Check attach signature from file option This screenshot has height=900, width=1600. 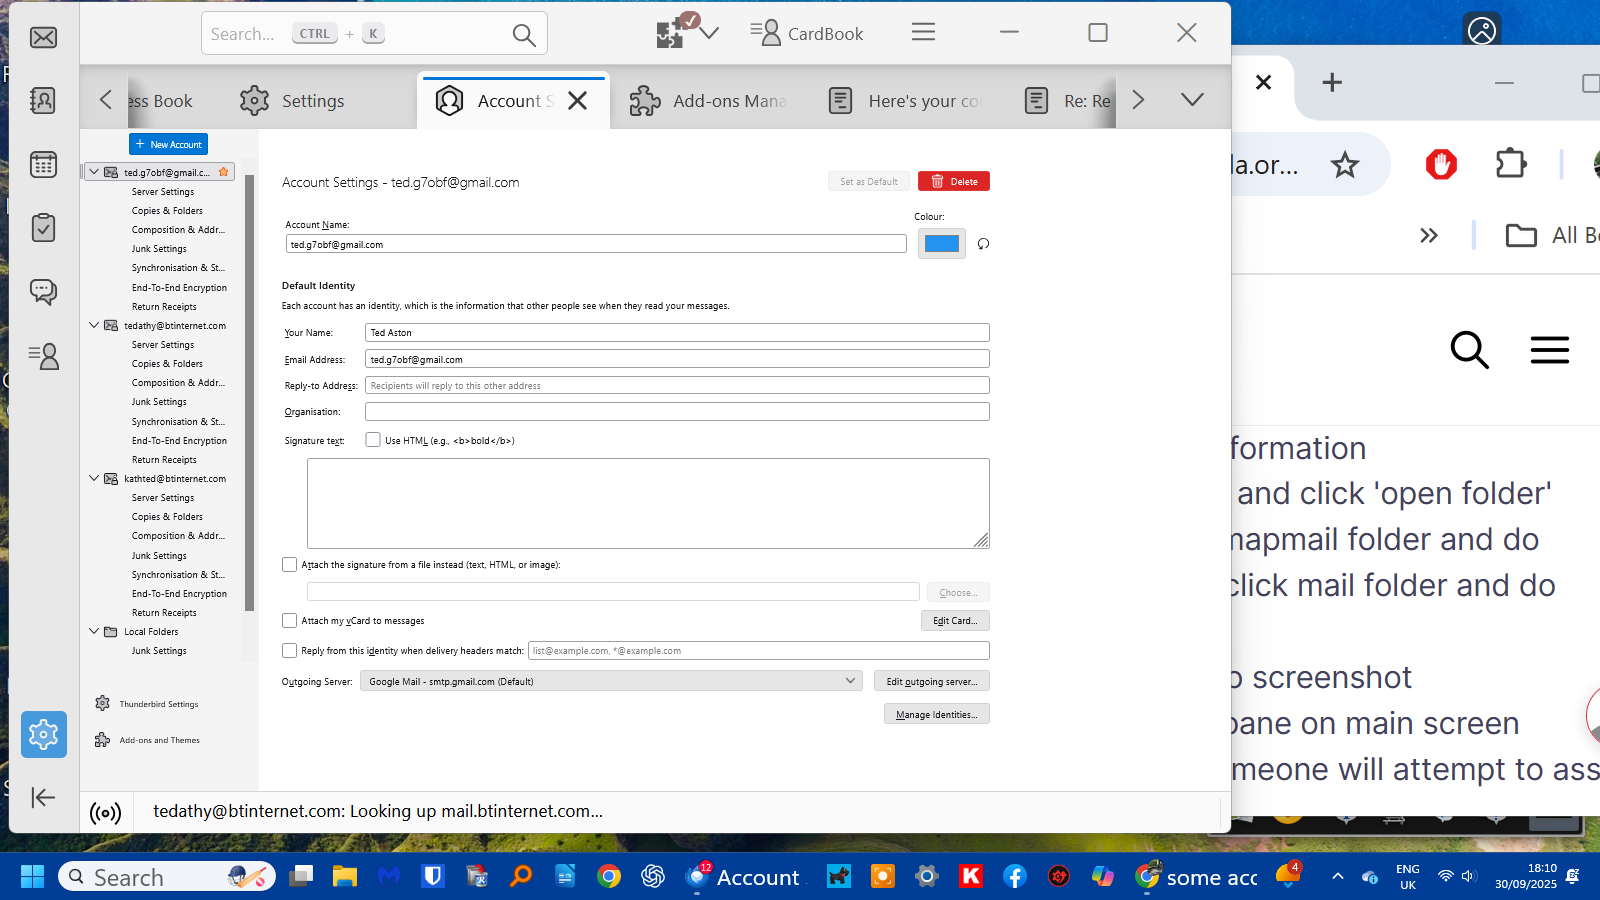[290, 565]
